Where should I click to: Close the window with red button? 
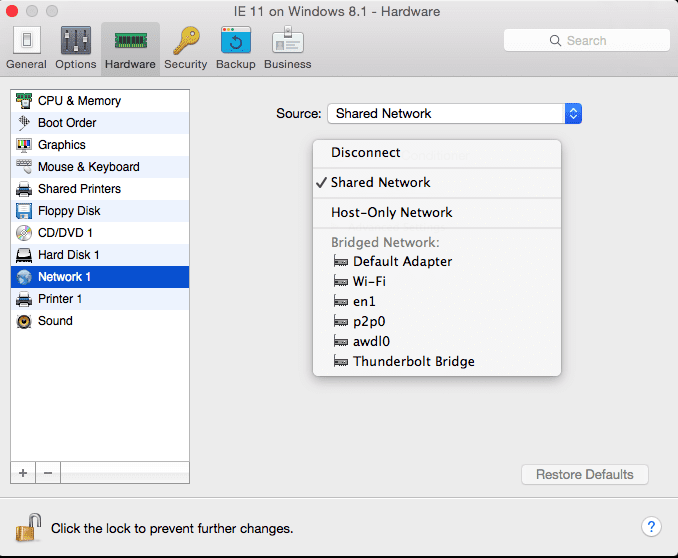point(12,11)
